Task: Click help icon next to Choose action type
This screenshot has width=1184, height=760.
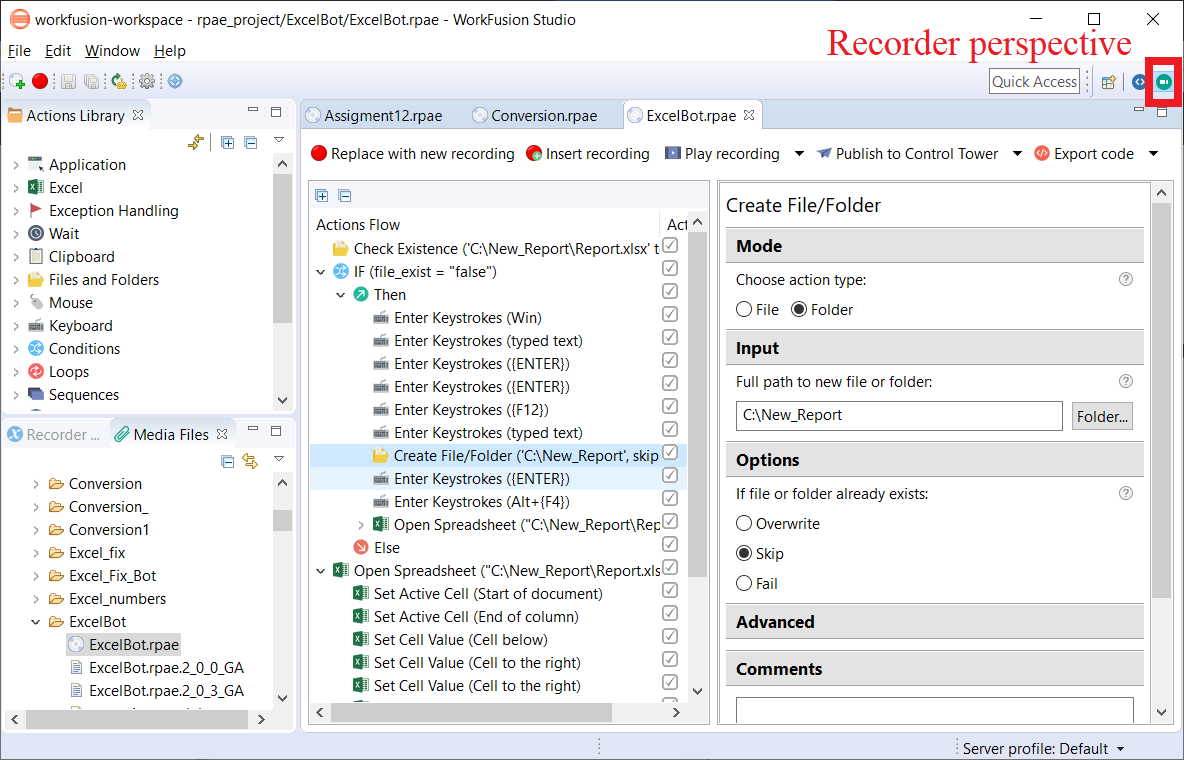Action: click(x=1125, y=280)
